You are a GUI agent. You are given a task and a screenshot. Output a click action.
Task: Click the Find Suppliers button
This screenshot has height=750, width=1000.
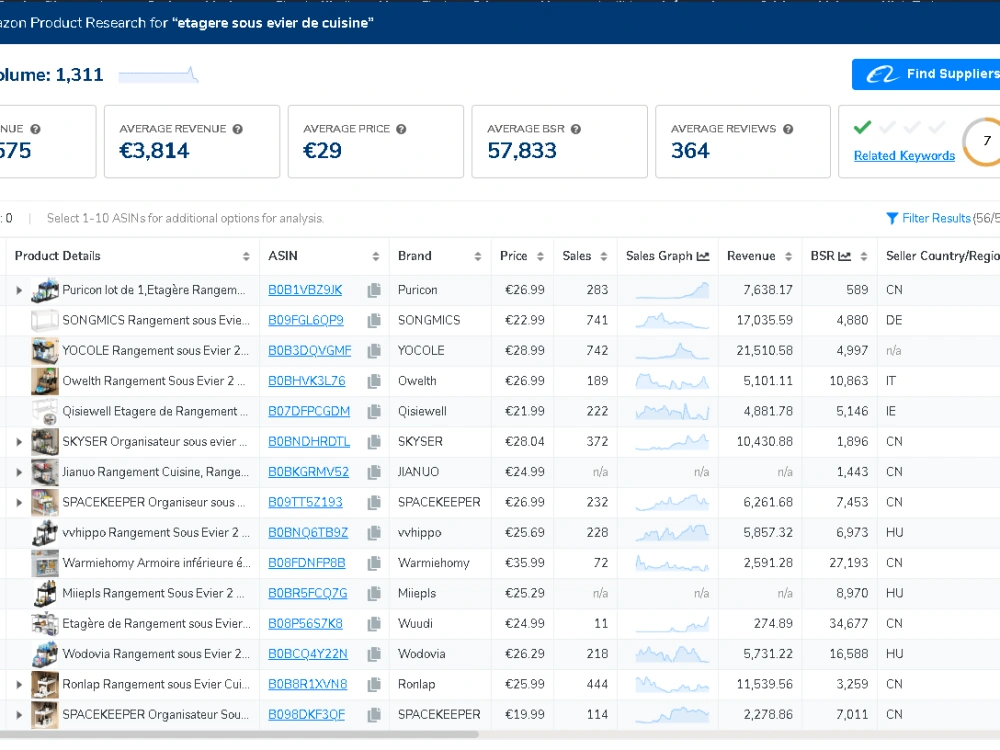[926, 75]
